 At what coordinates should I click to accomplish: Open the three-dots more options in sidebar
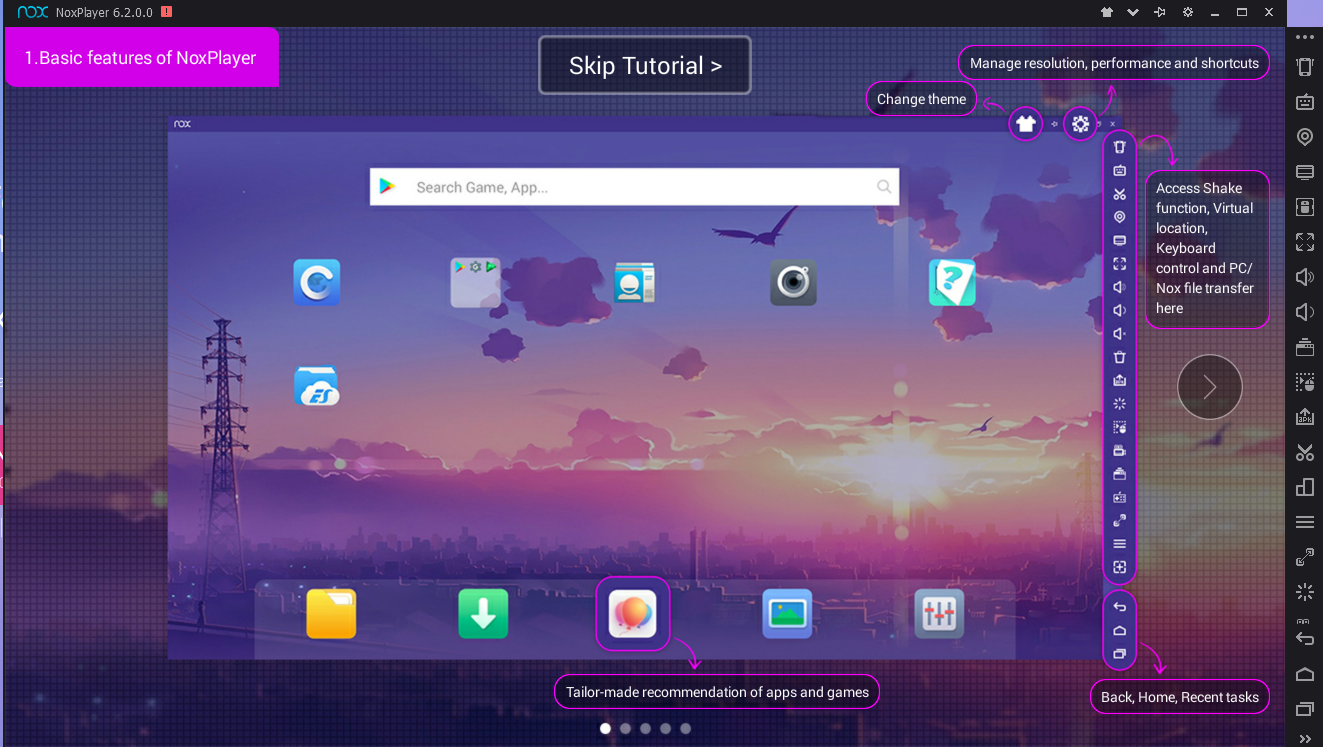1304,37
